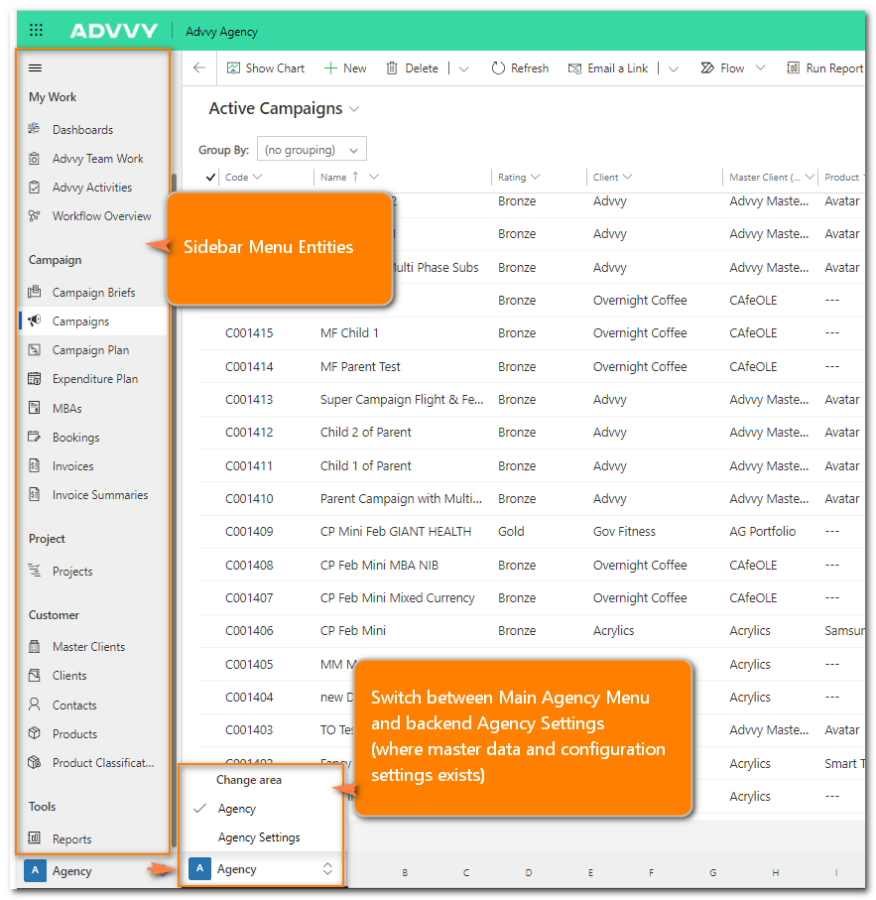Viewport: 876px width, 900px height.
Task: Switch to Agency Settings area
Action: (259, 838)
